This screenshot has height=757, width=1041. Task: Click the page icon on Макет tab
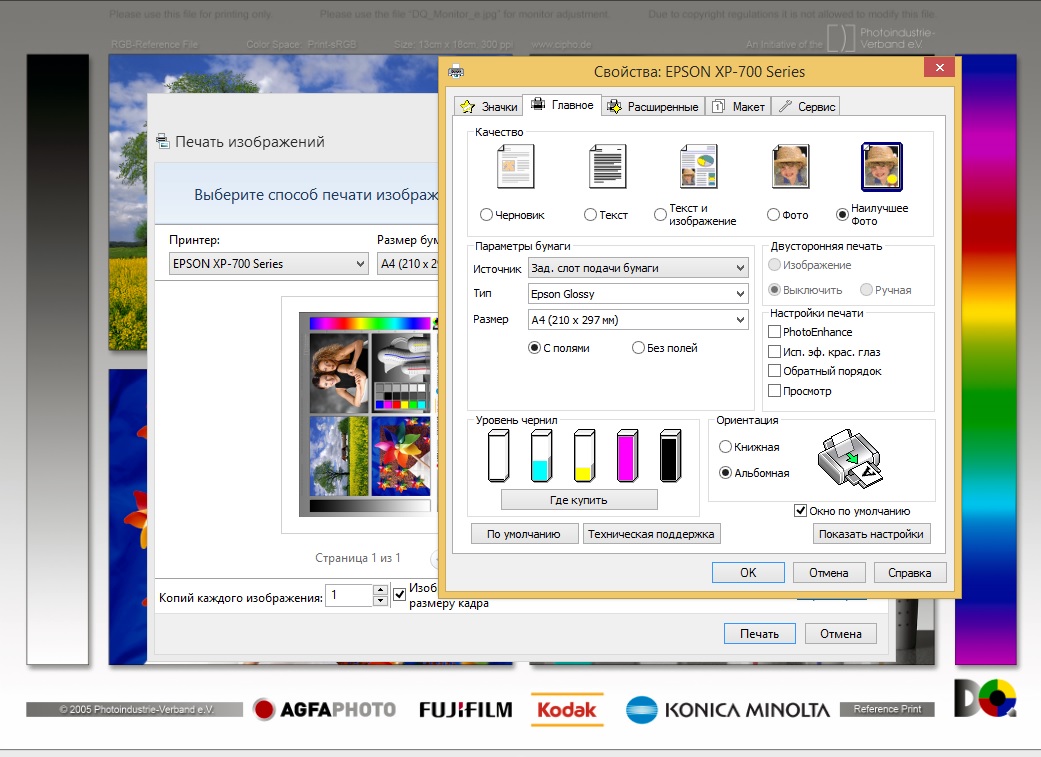coord(718,106)
